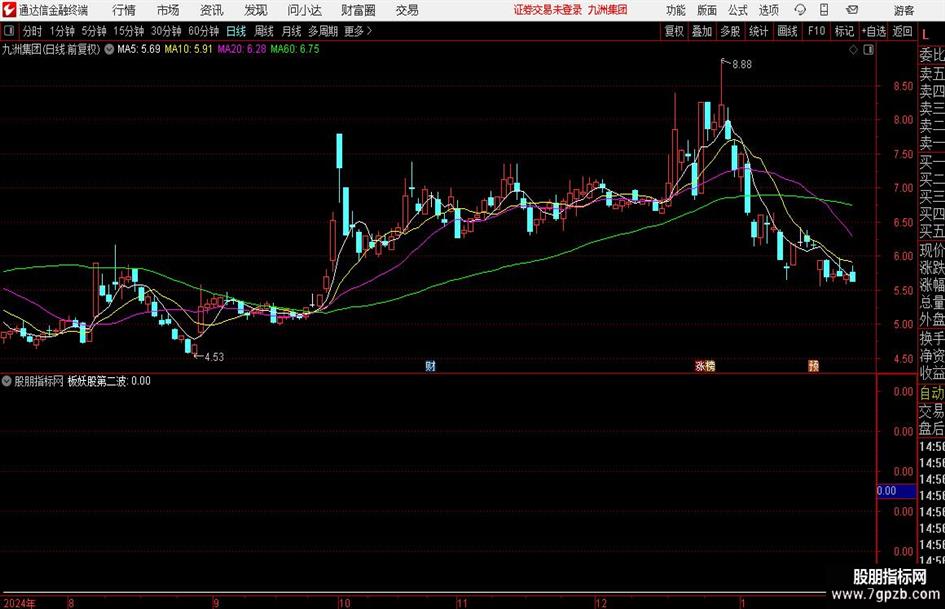Screen dimensions: 945x609
Task: Click the MA5: 5.69 value
Action: [139, 49]
